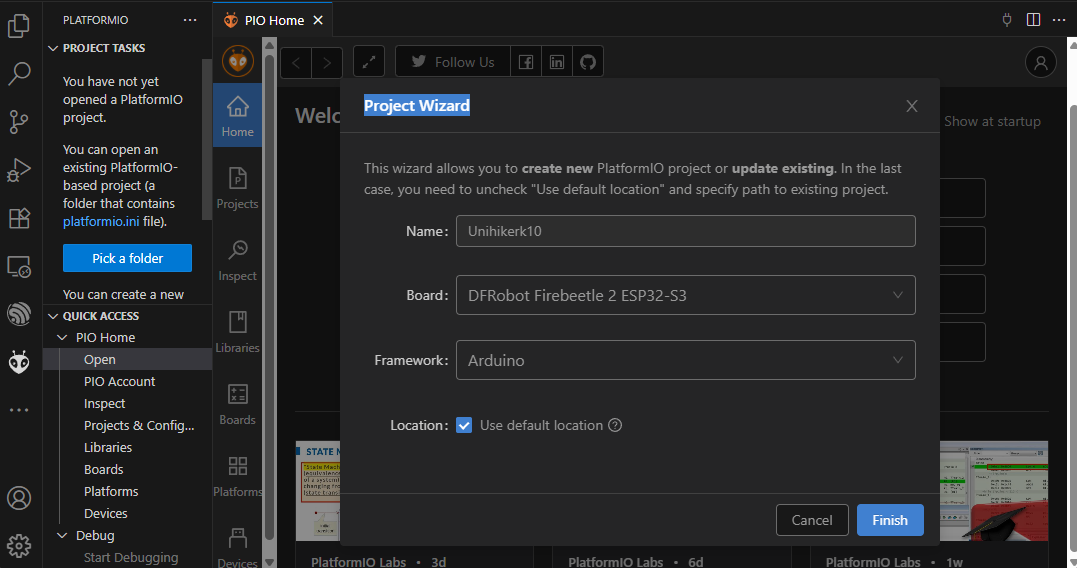Navigate forward in PIO Home toolbar
Image resolution: width=1077 pixels, height=568 pixels.
(x=327, y=63)
